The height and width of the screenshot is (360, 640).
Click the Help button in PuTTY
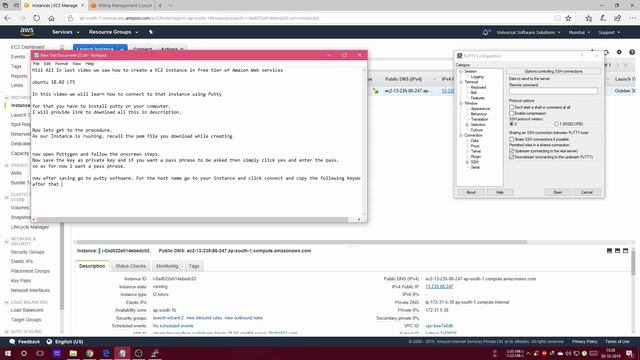500,192
